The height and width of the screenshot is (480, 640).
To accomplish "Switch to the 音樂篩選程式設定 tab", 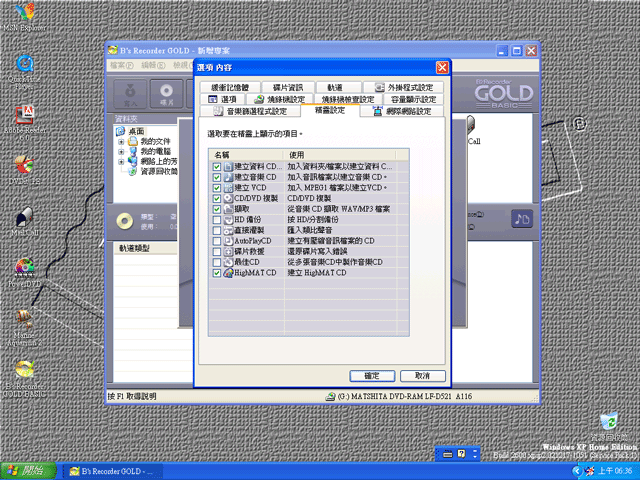I will tap(250, 111).
